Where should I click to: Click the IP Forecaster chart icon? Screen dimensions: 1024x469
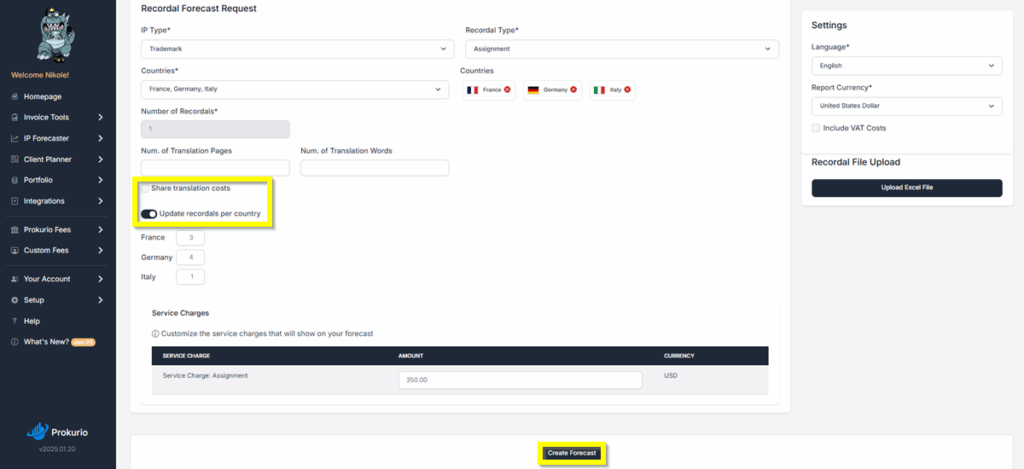pos(14,138)
